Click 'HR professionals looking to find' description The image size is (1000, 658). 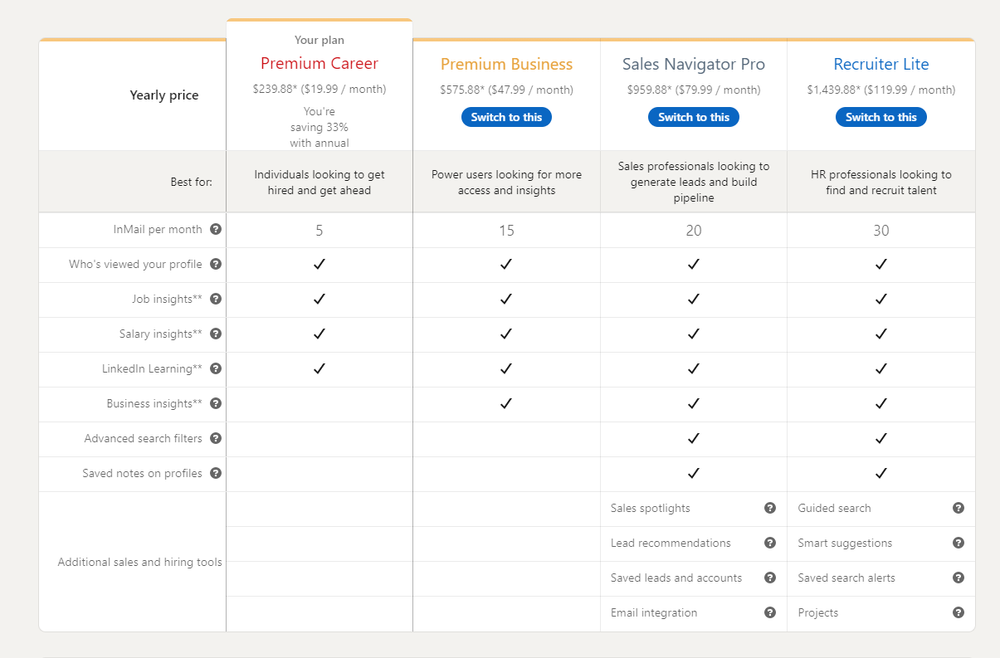pyautogui.click(x=881, y=182)
